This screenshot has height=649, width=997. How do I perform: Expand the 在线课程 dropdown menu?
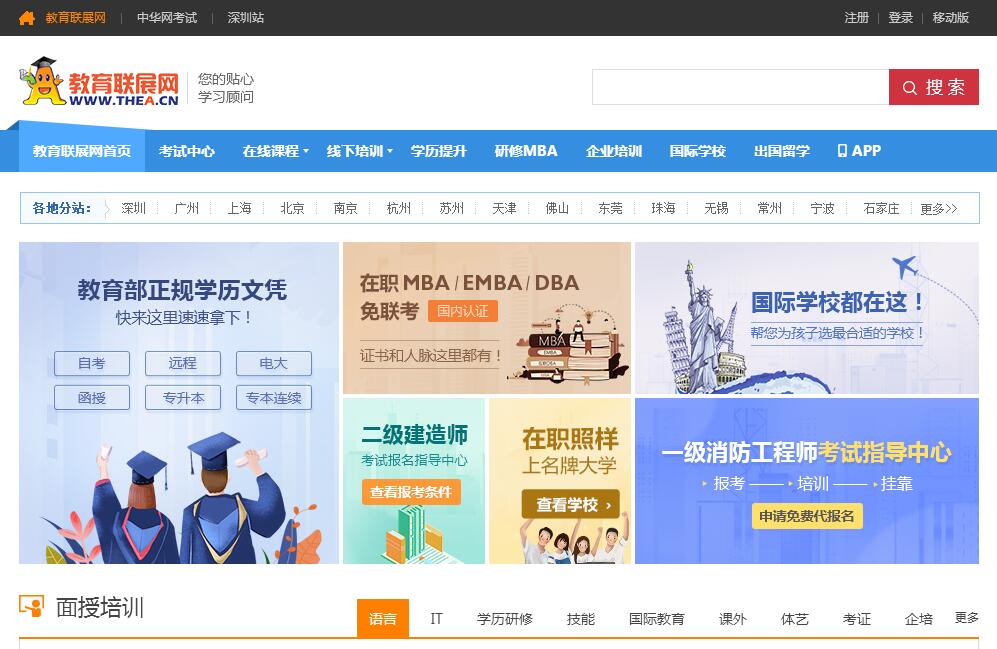point(275,151)
